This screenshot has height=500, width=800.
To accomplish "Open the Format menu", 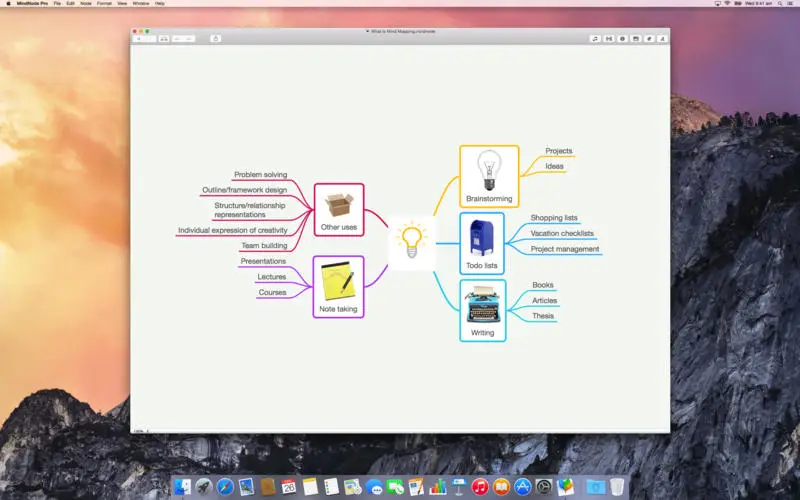I will [x=104, y=4].
